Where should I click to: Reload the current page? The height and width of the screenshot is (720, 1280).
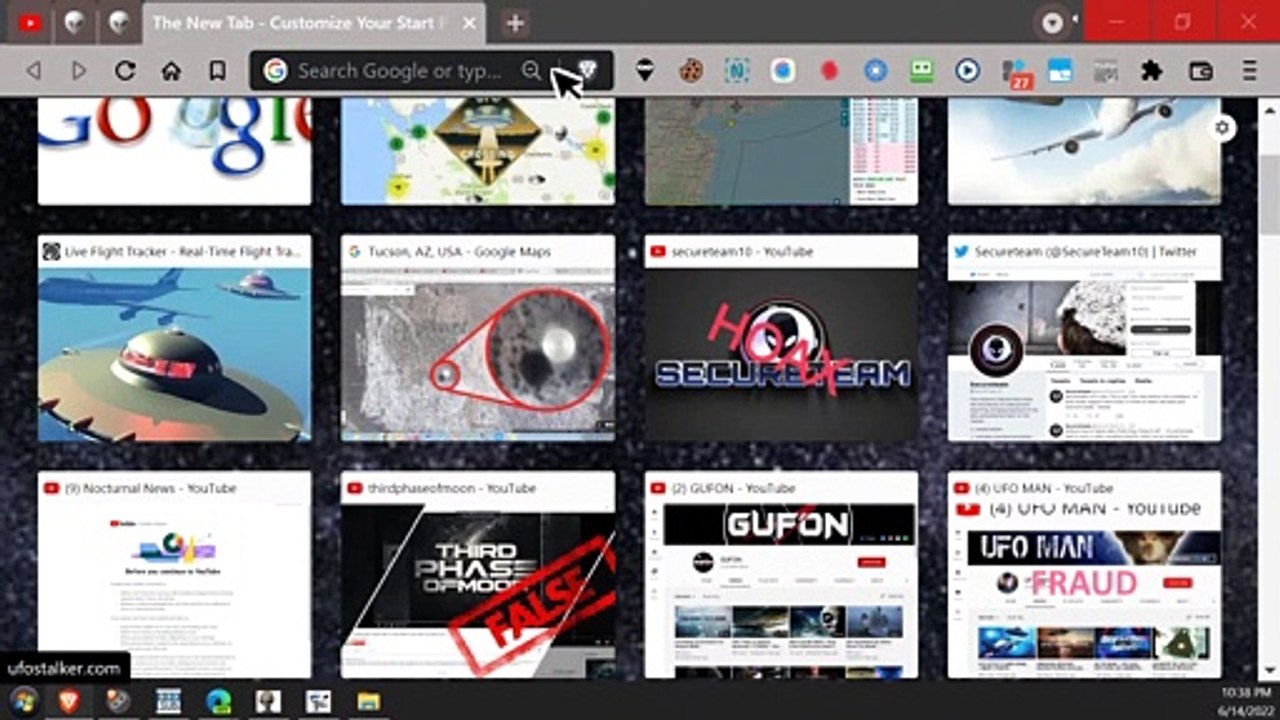[125, 71]
